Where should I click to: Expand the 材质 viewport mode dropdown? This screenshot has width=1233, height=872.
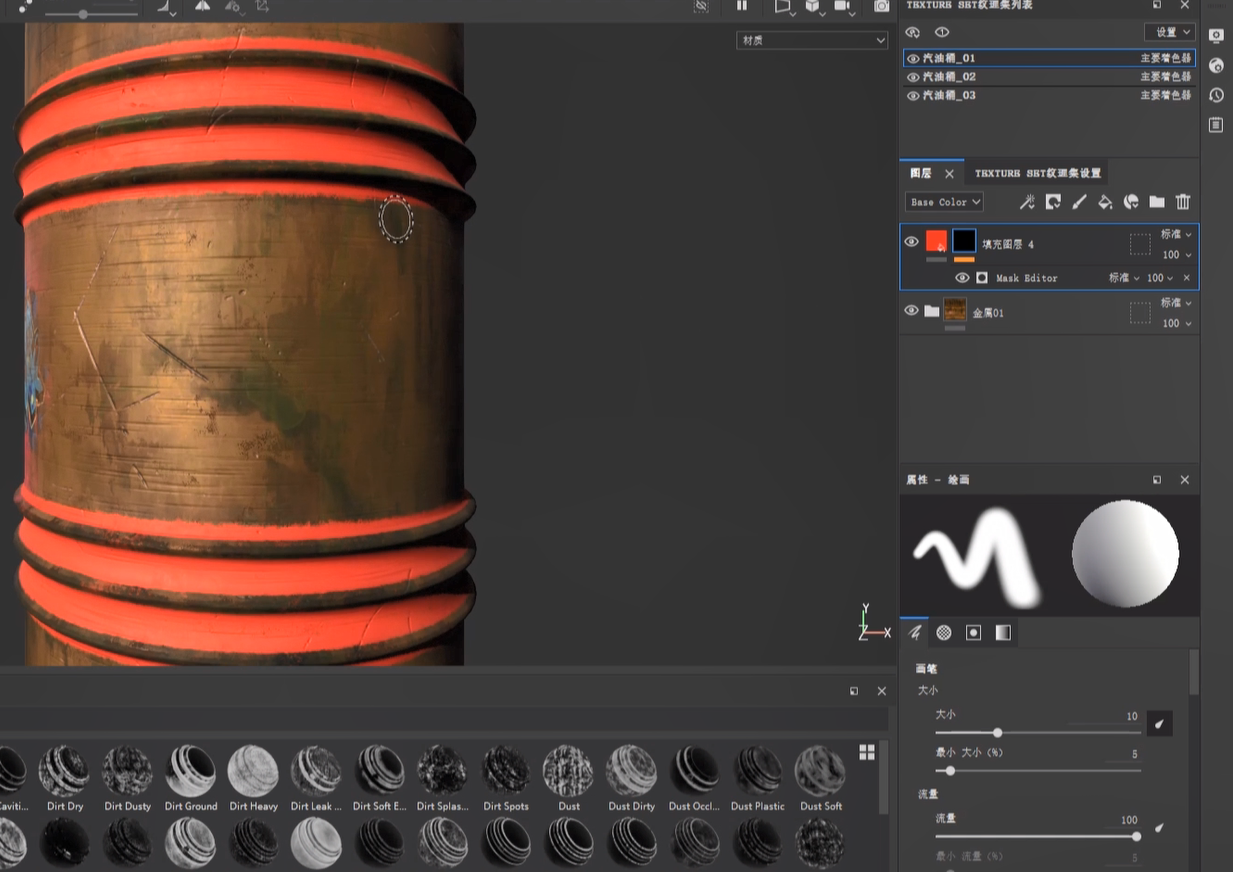811,41
